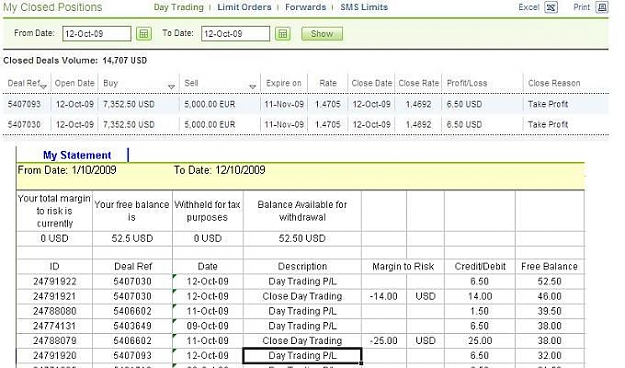Click the Margin to Risk column header
The width and height of the screenshot is (625, 368).
point(403,266)
